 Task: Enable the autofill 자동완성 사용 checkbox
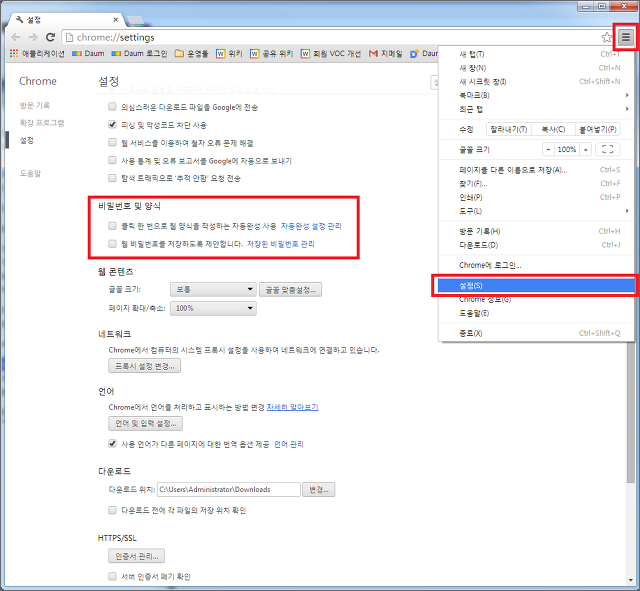[x=112, y=226]
